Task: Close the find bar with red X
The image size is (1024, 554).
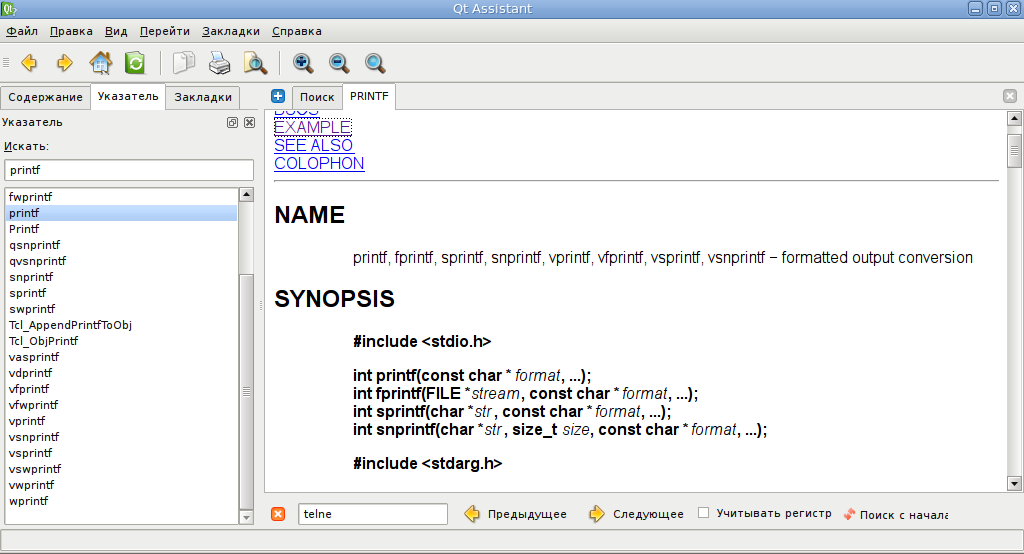Action: (278, 514)
